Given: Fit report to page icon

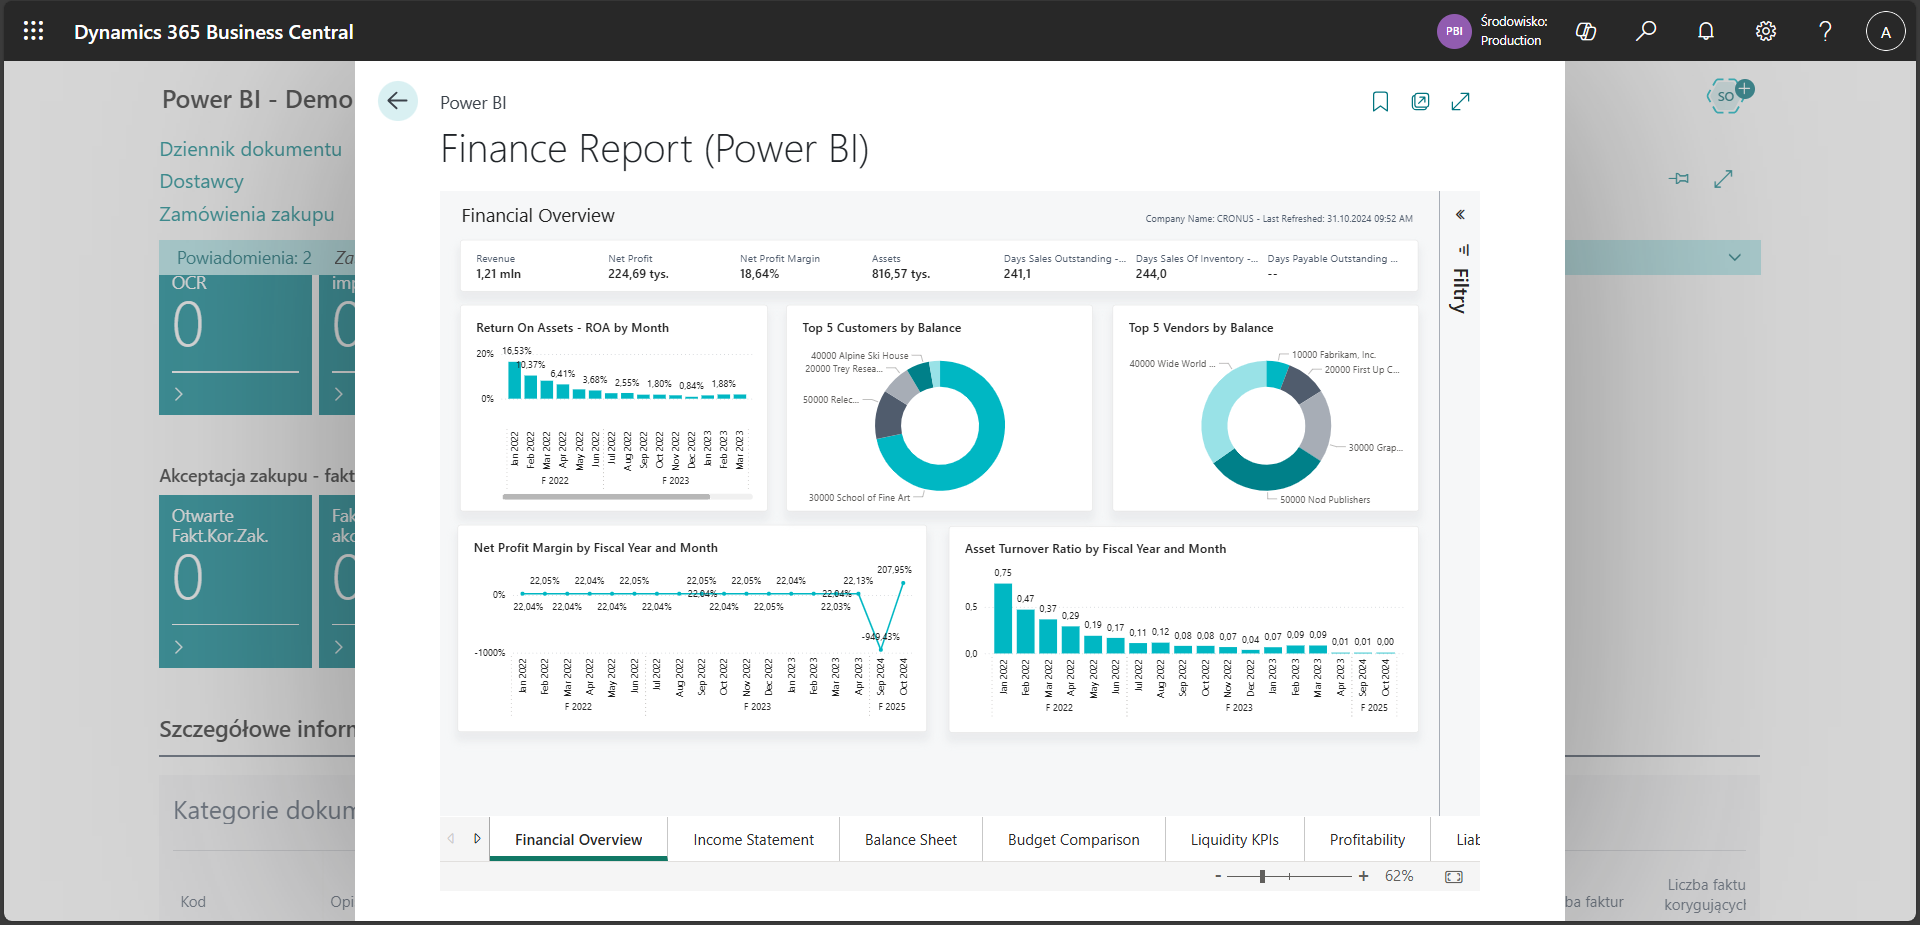Looking at the screenshot, I should [1454, 877].
